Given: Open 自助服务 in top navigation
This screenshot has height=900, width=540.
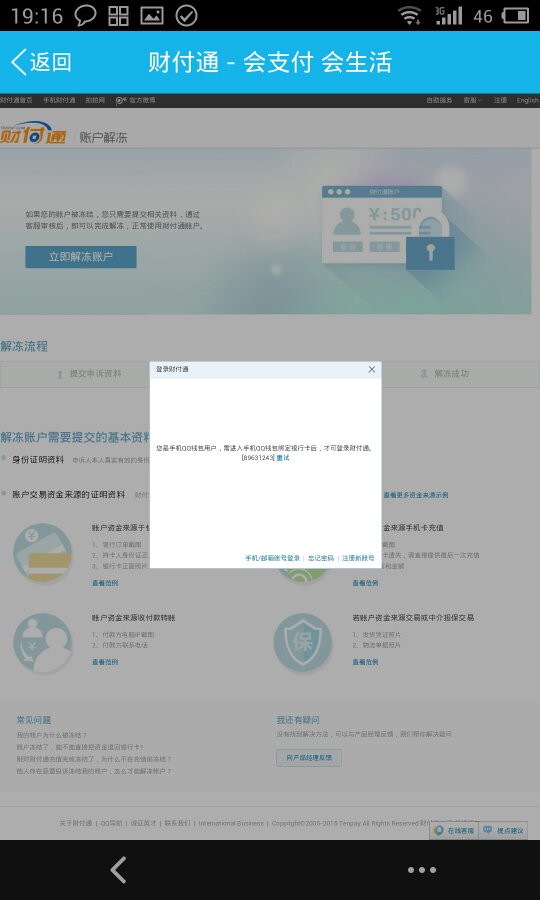Looking at the screenshot, I should click(x=439, y=100).
